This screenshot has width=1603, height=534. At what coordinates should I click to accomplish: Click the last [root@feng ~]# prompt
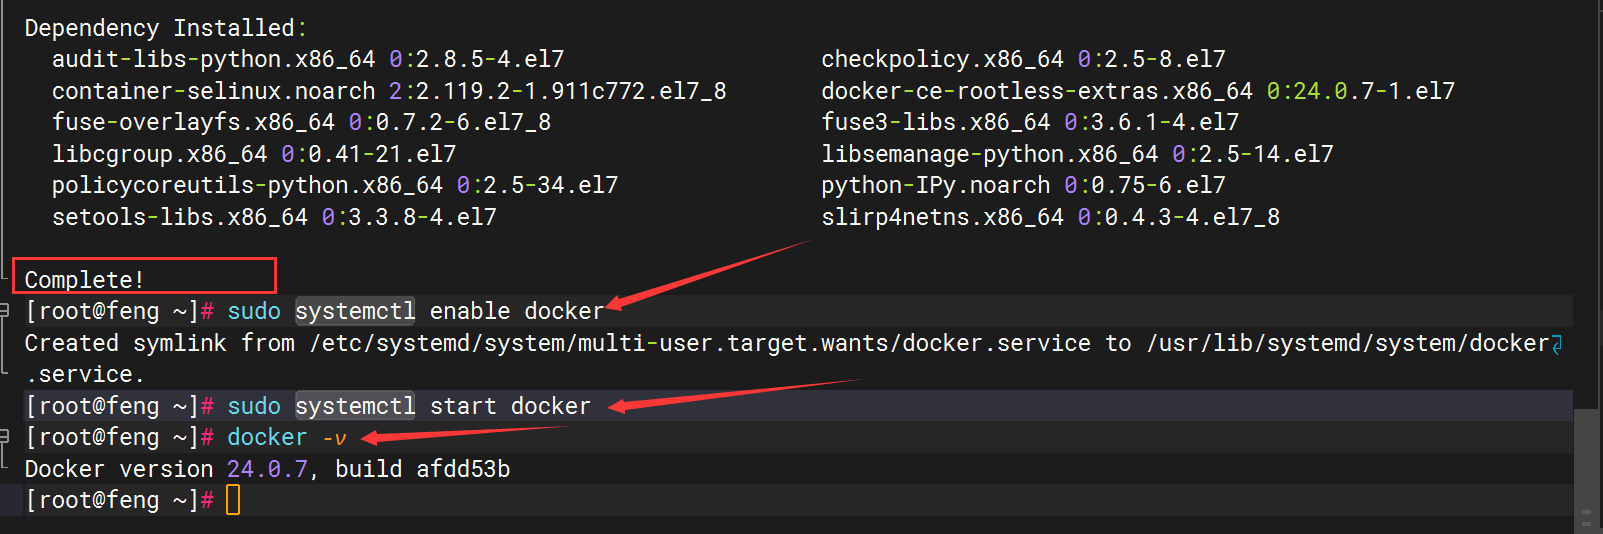(x=119, y=500)
